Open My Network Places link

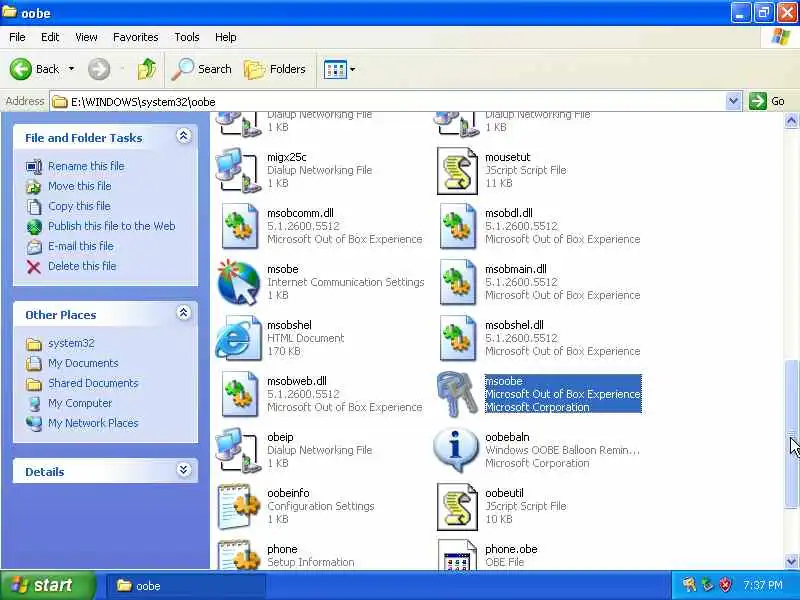click(x=93, y=423)
